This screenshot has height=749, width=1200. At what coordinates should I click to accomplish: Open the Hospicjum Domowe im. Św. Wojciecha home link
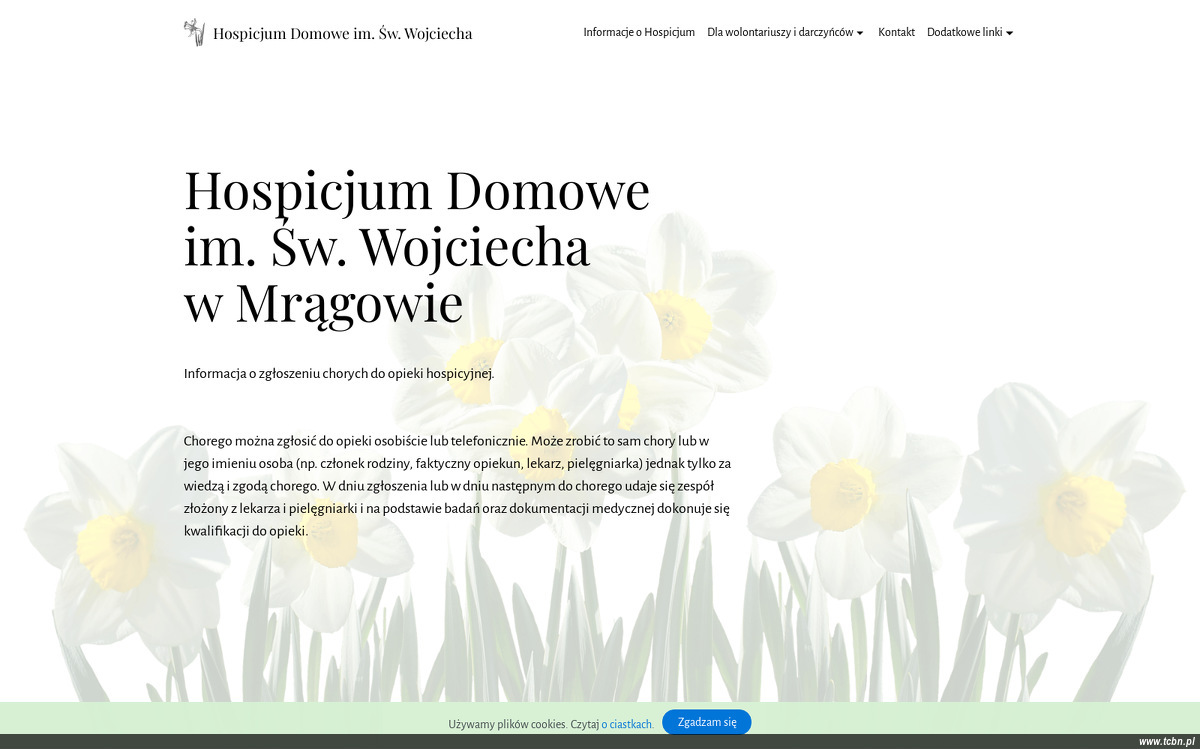(342, 34)
